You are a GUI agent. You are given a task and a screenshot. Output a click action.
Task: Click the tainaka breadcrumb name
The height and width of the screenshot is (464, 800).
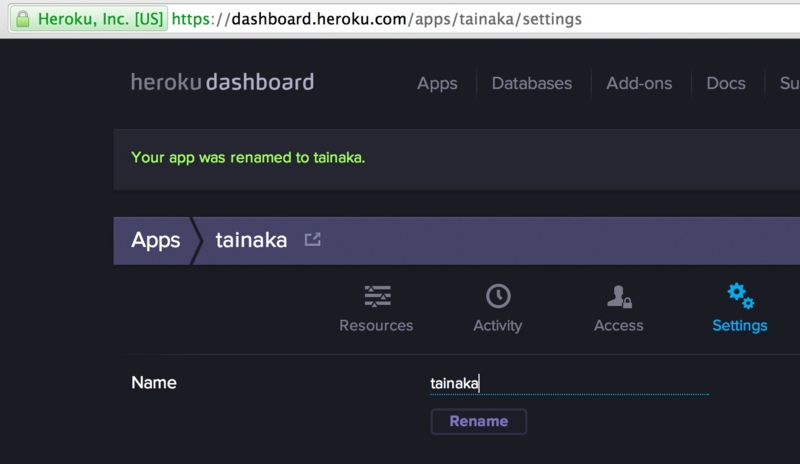pos(251,240)
